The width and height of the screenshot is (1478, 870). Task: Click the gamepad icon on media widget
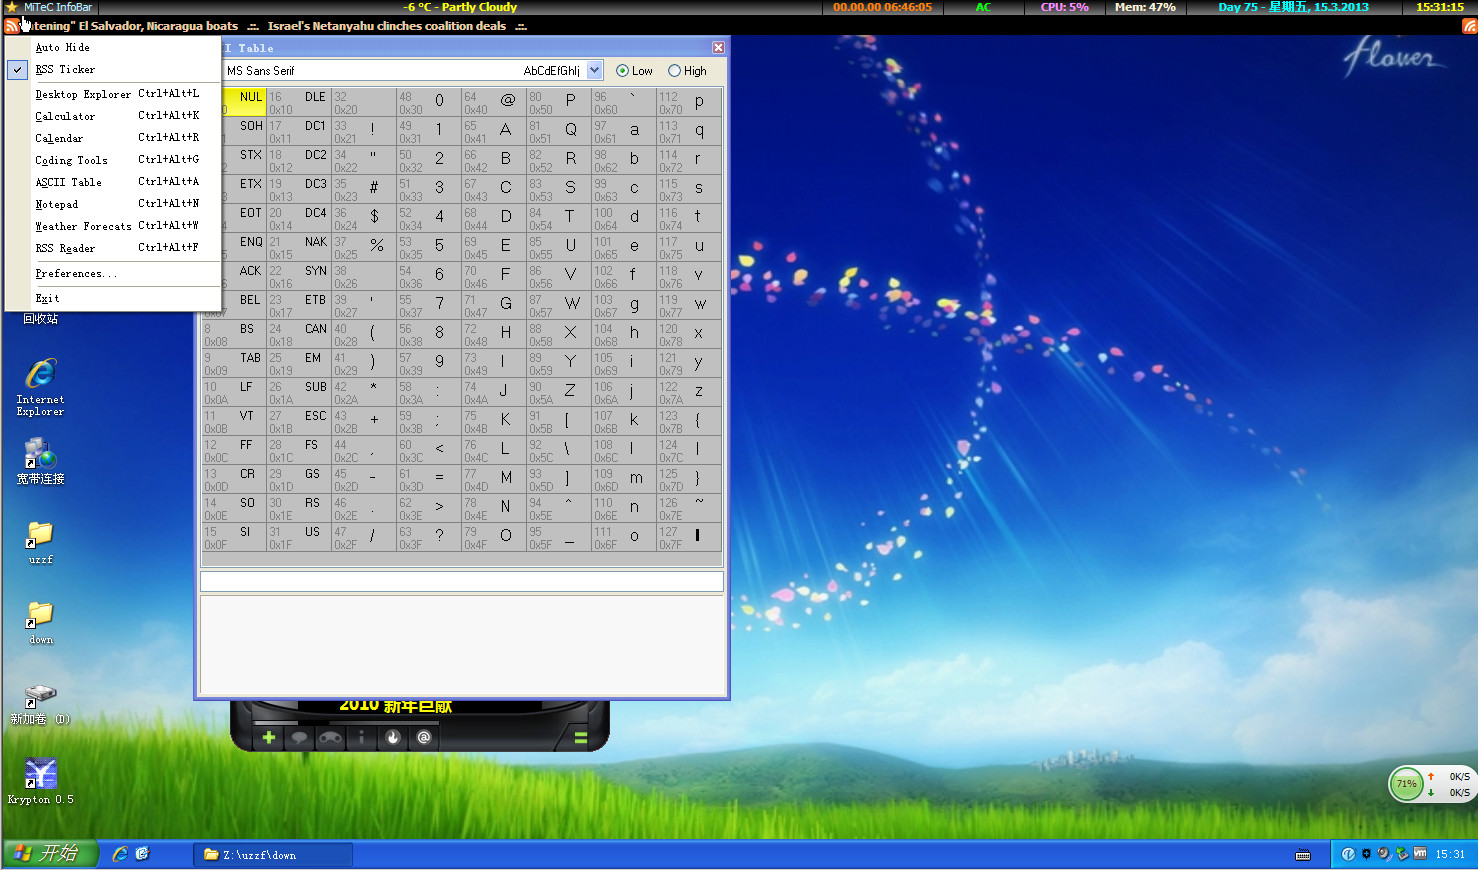click(x=330, y=738)
